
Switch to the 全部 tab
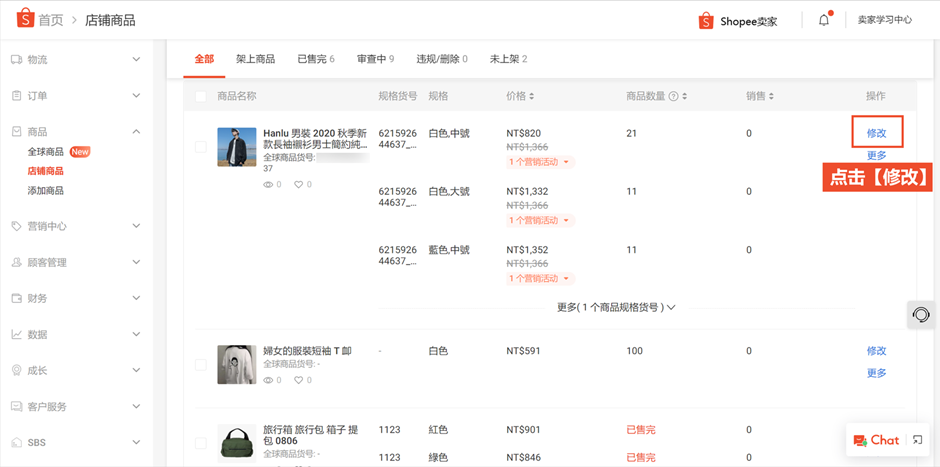coord(204,59)
